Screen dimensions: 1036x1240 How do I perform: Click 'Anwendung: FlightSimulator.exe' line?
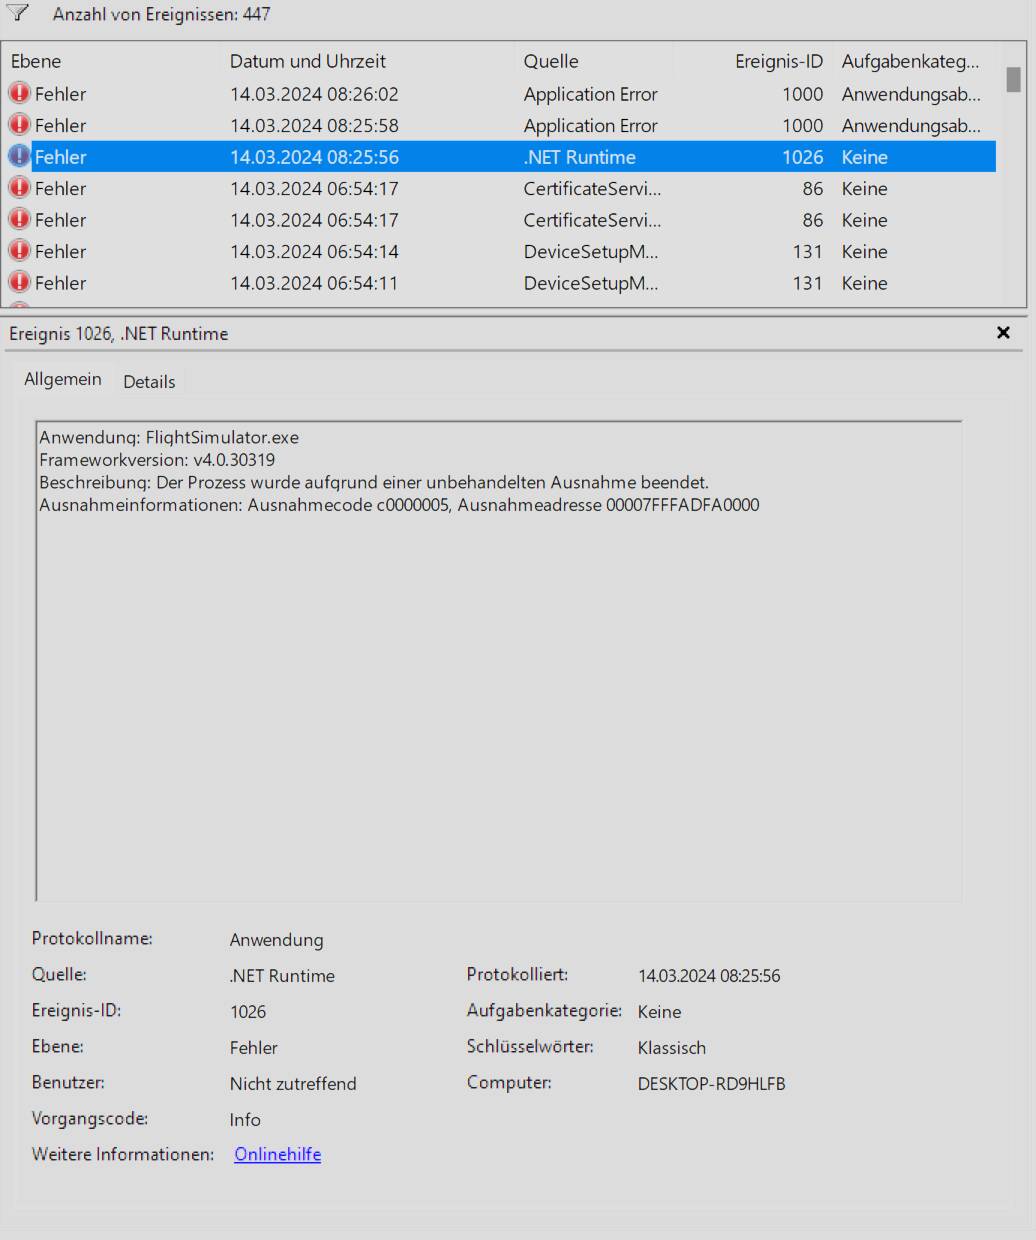point(169,437)
